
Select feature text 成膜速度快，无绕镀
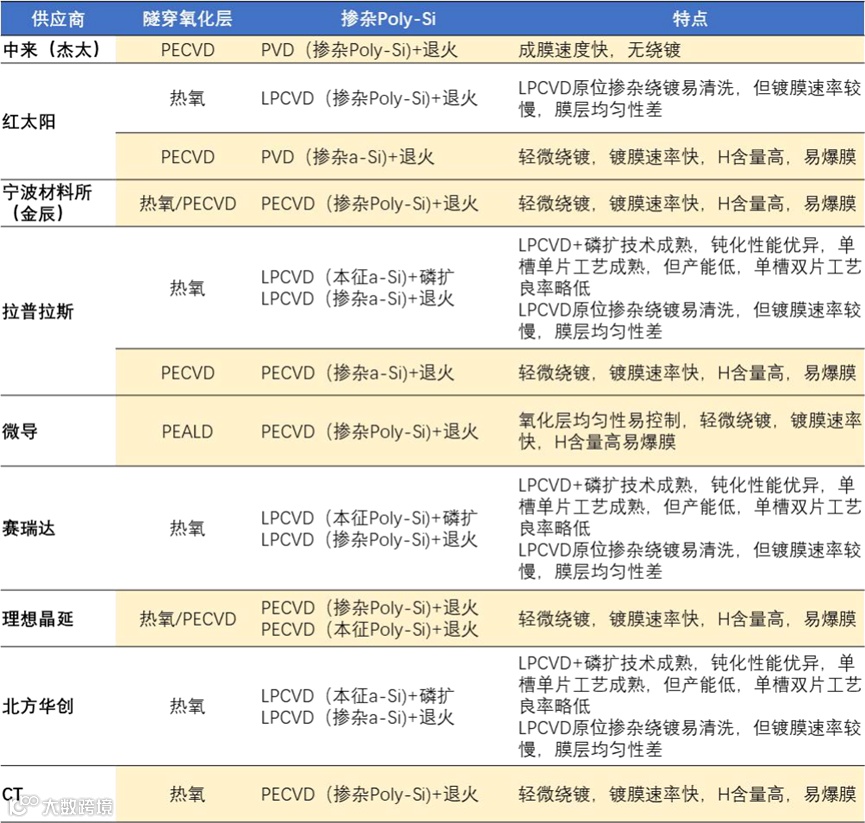click(x=600, y=50)
